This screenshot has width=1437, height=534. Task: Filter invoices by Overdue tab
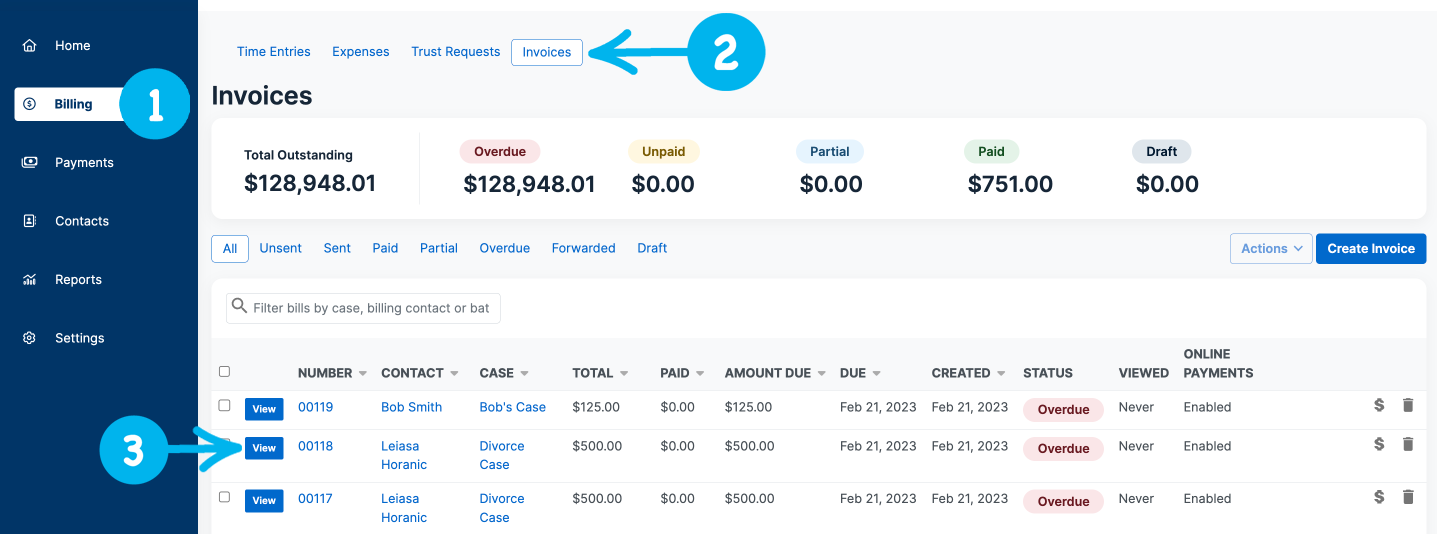[504, 248]
